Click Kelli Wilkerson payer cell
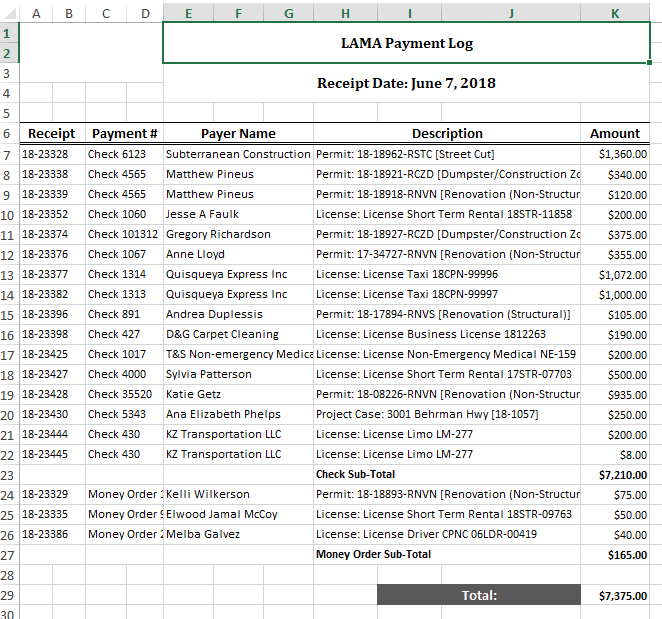The width and height of the screenshot is (662, 619). point(238,494)
